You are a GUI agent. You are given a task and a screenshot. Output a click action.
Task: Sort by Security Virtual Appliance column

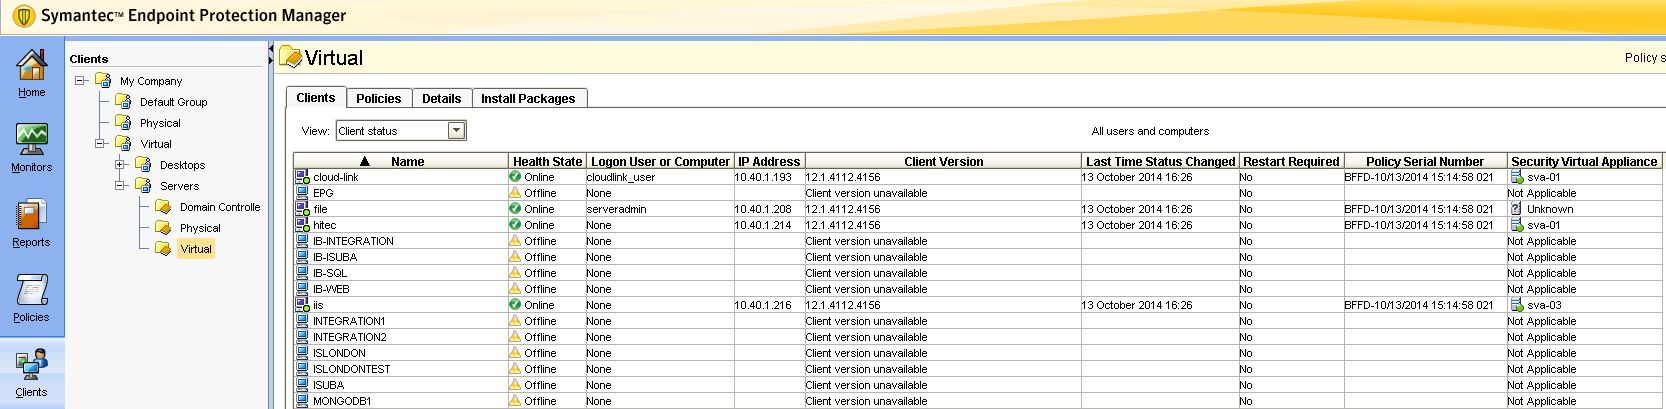(1584, 161)
